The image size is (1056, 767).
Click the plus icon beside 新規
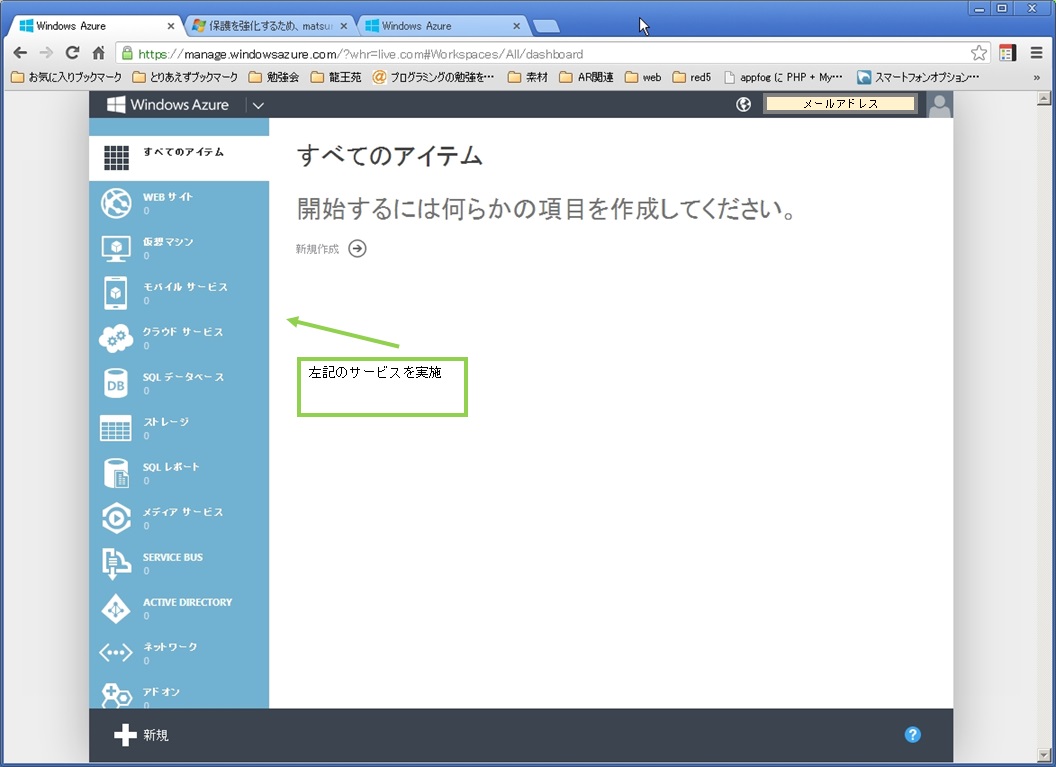click(125, 735)
